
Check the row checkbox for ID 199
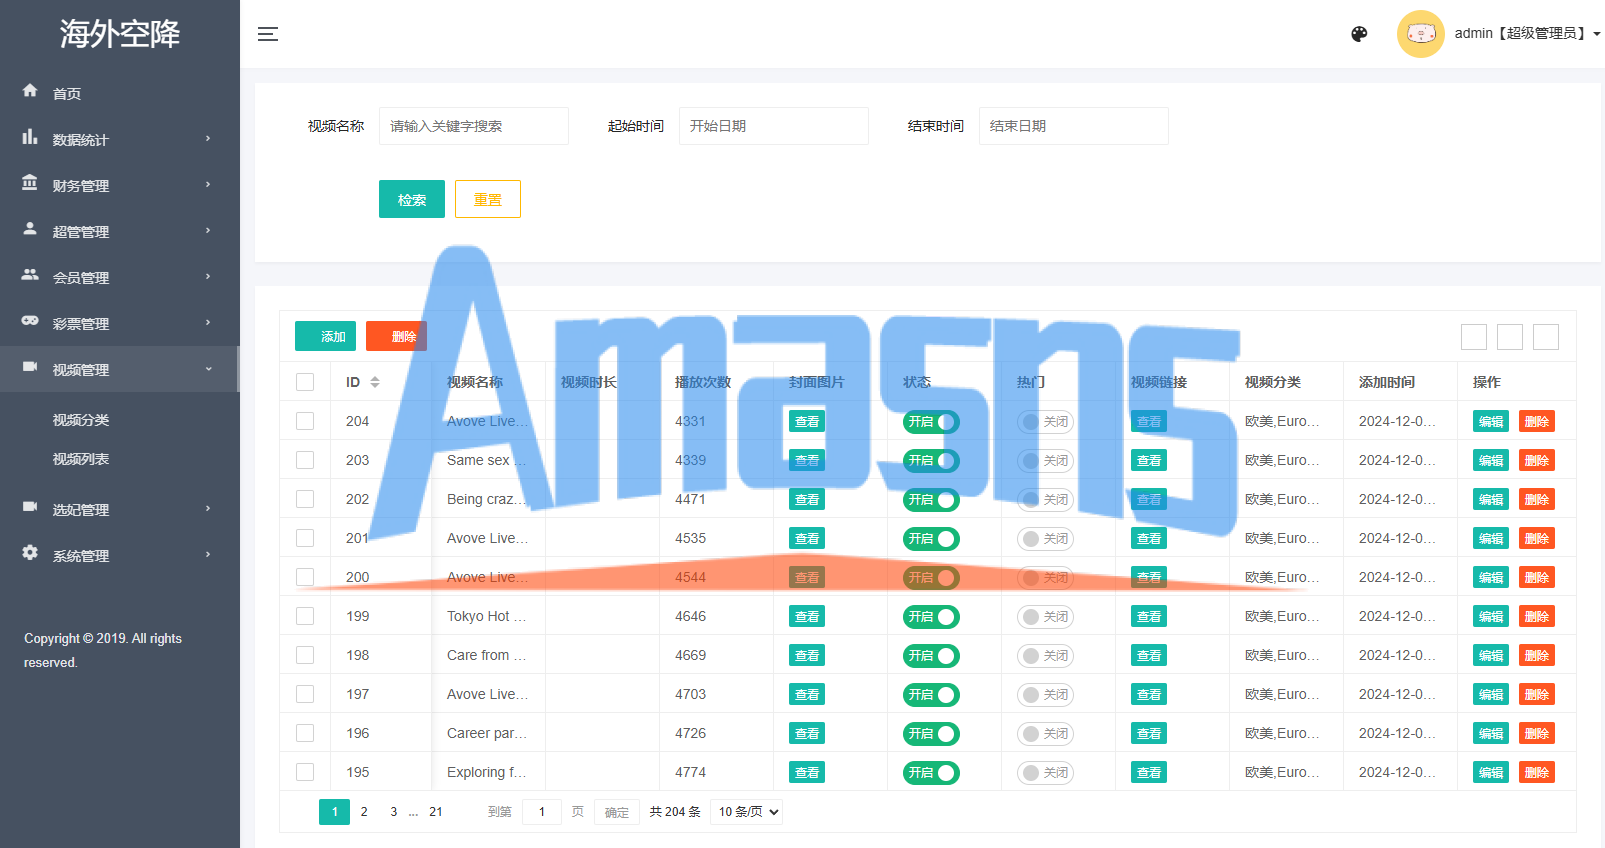pyautogui.click(x=305, y=616)
